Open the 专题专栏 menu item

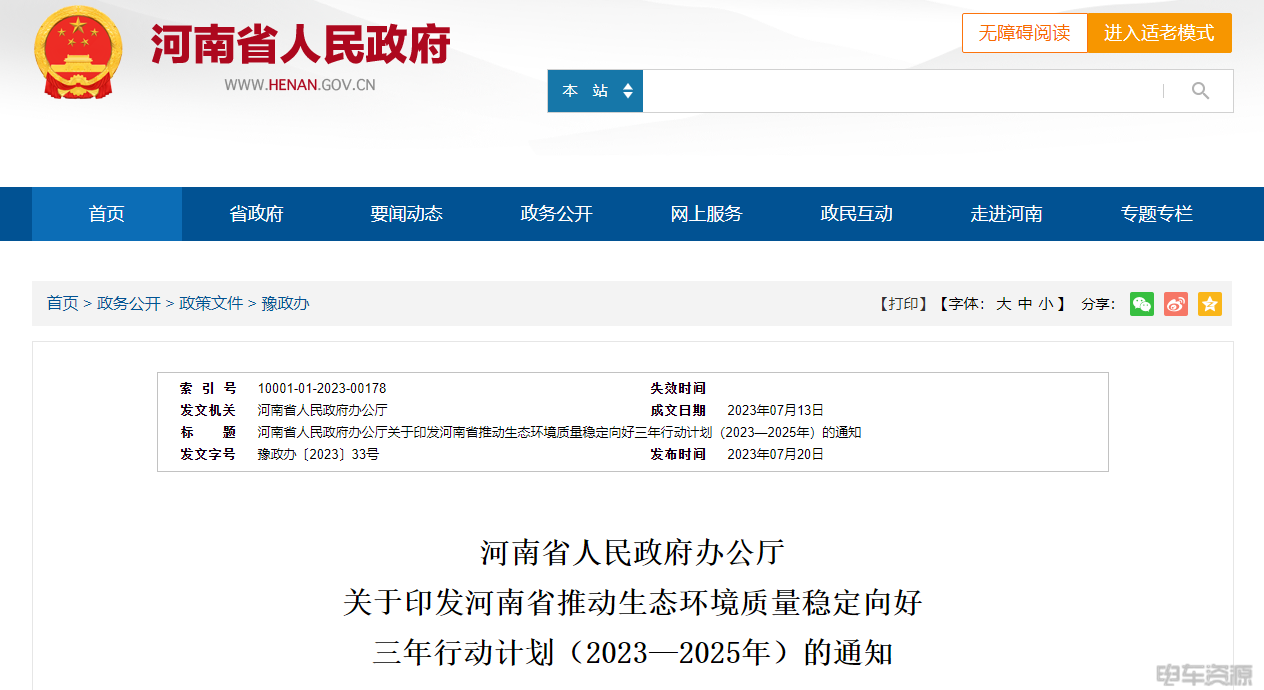click(x=1157, y=214)
